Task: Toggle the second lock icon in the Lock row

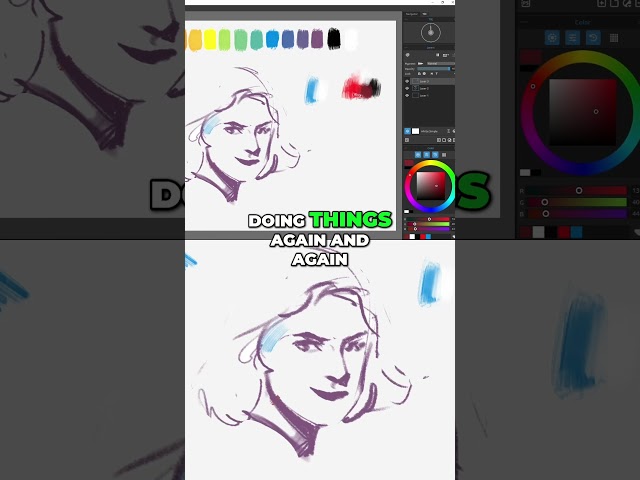Action: (424, 73)
